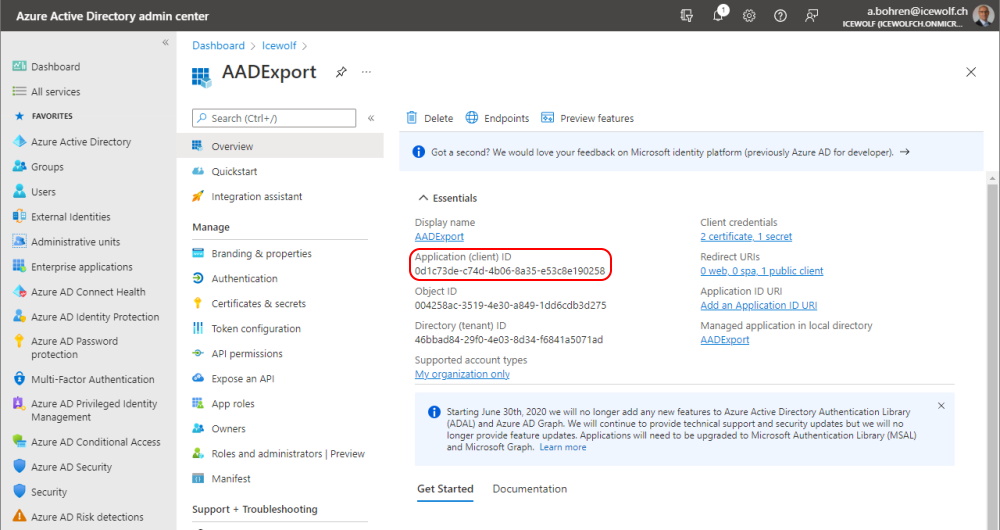The height and width of the screenshot is (530, 1000).
Task: Collapse the AADExport resource menu
Action: point(371,118)
